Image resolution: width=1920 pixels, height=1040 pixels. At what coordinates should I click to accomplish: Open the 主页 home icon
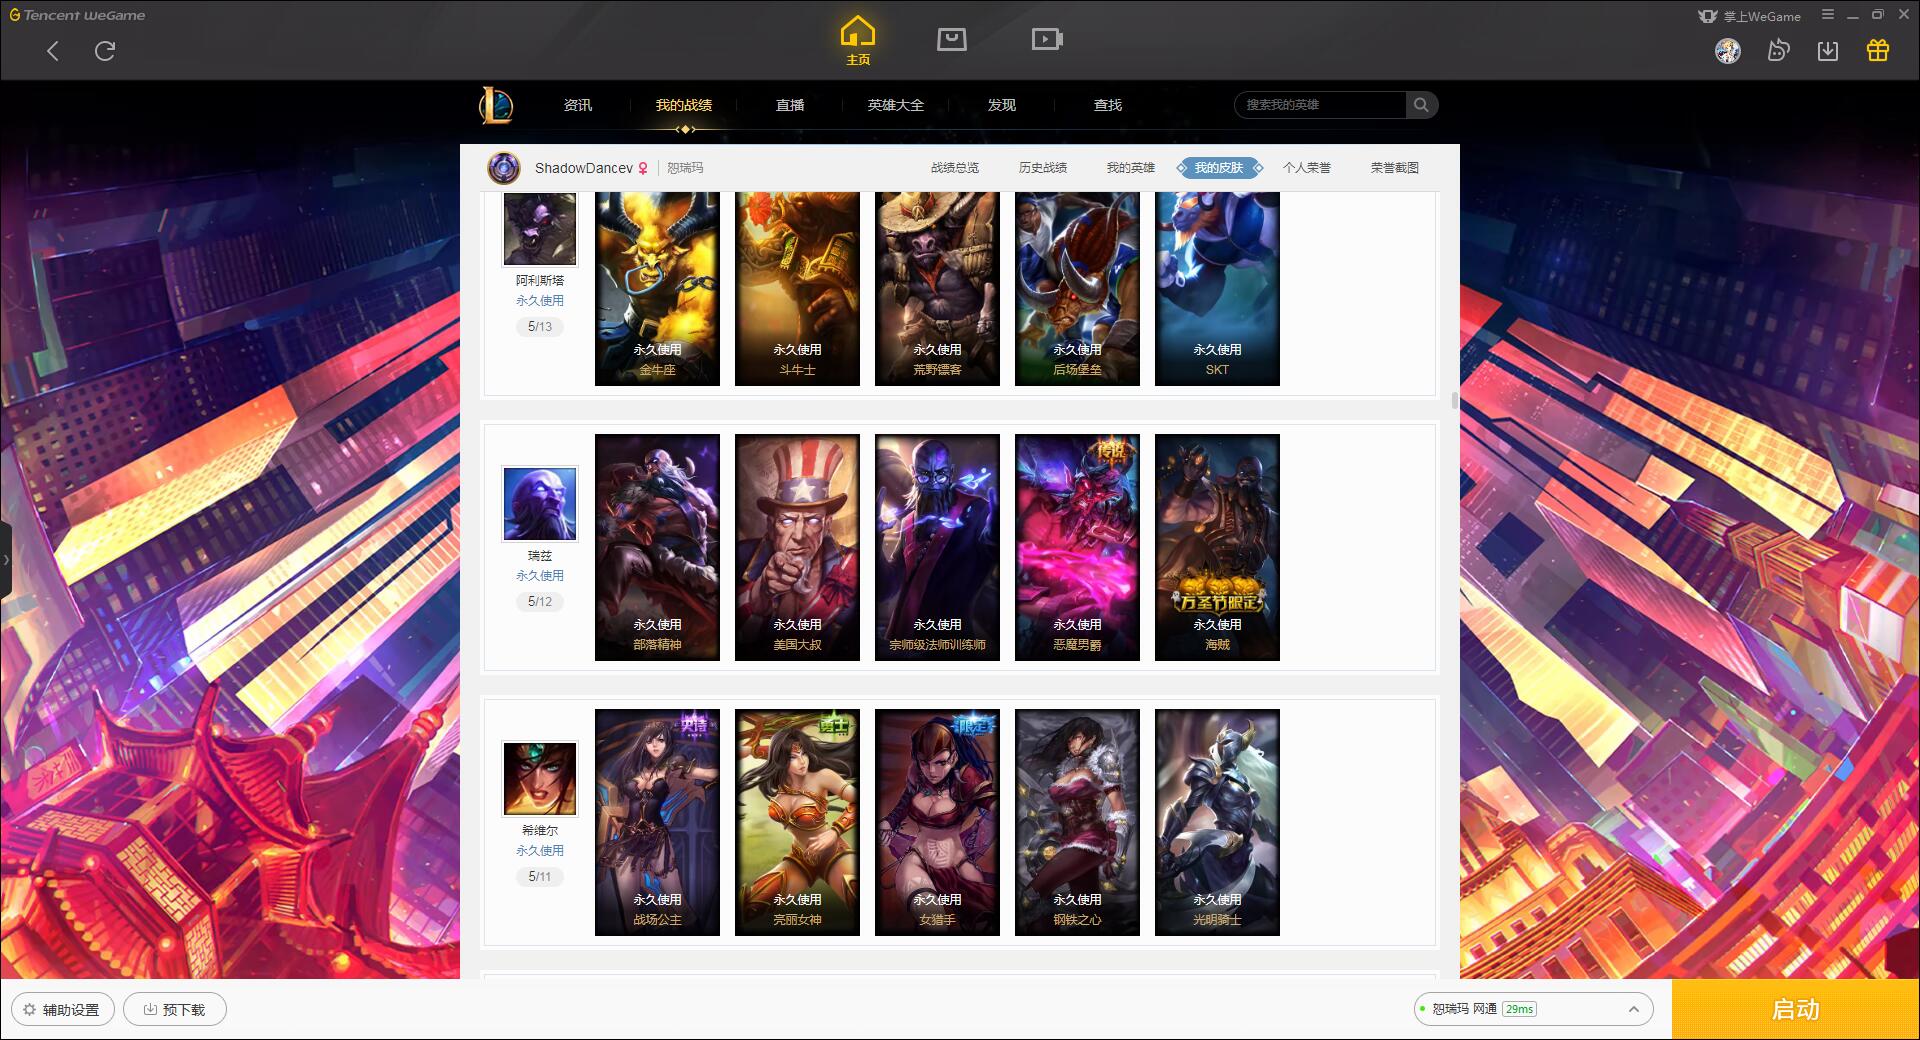click(x=858, y=41)
